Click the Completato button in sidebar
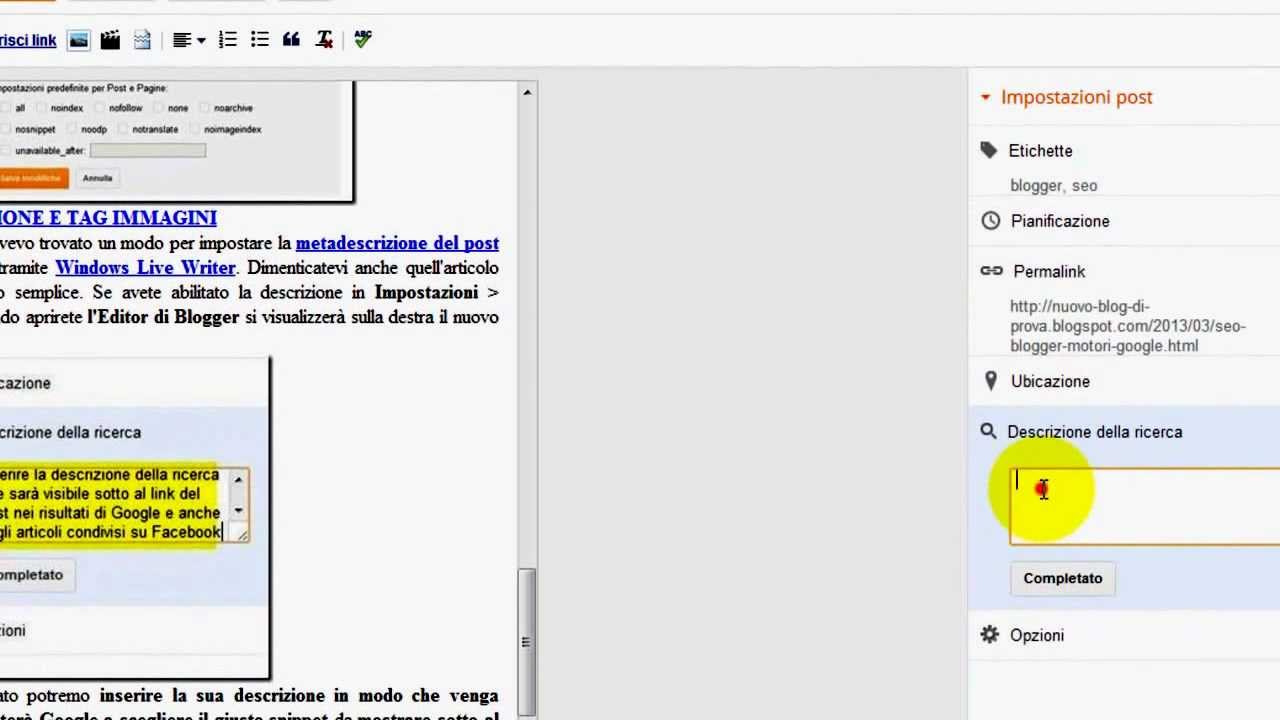The image size is (1280, 720). (1062, 578)
